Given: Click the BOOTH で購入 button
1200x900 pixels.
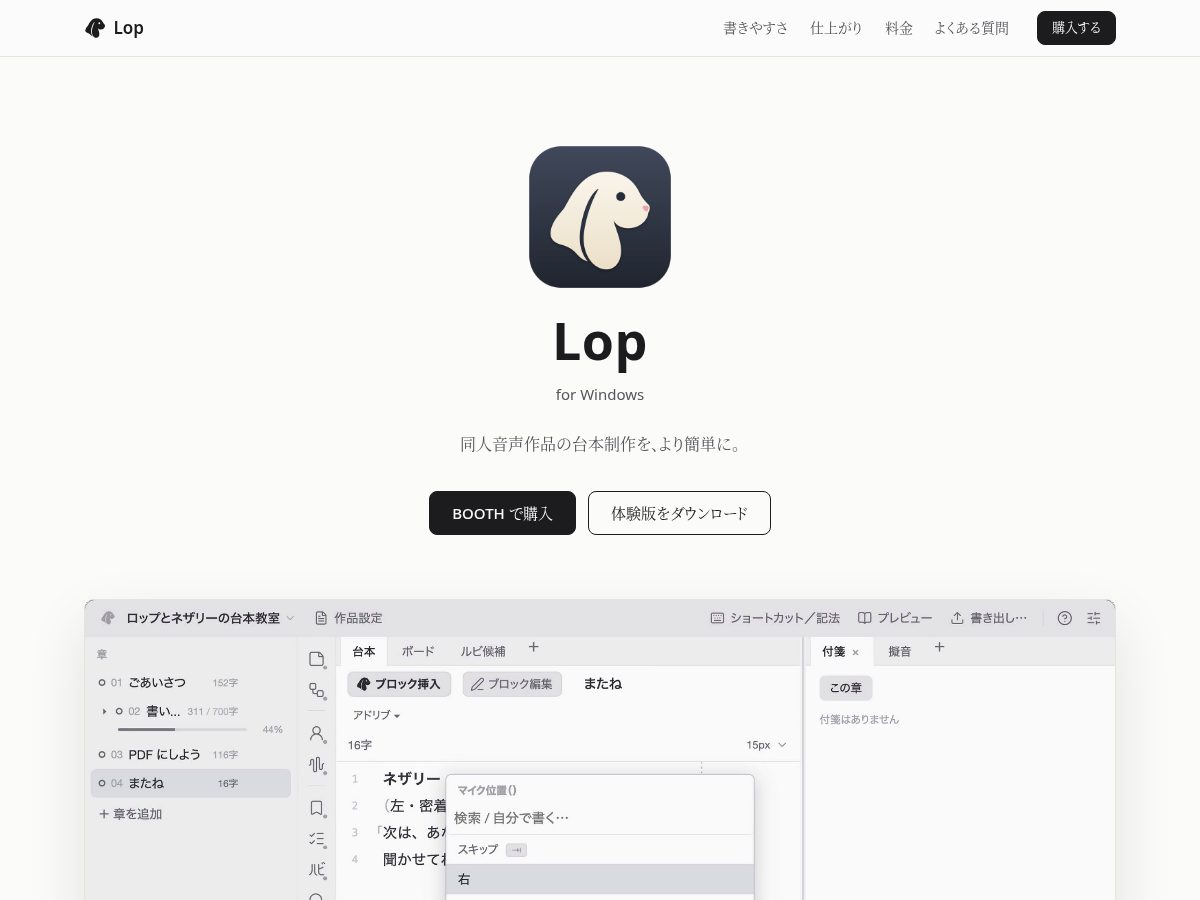Looking at the screenshot, I should (x=502, y=513).
